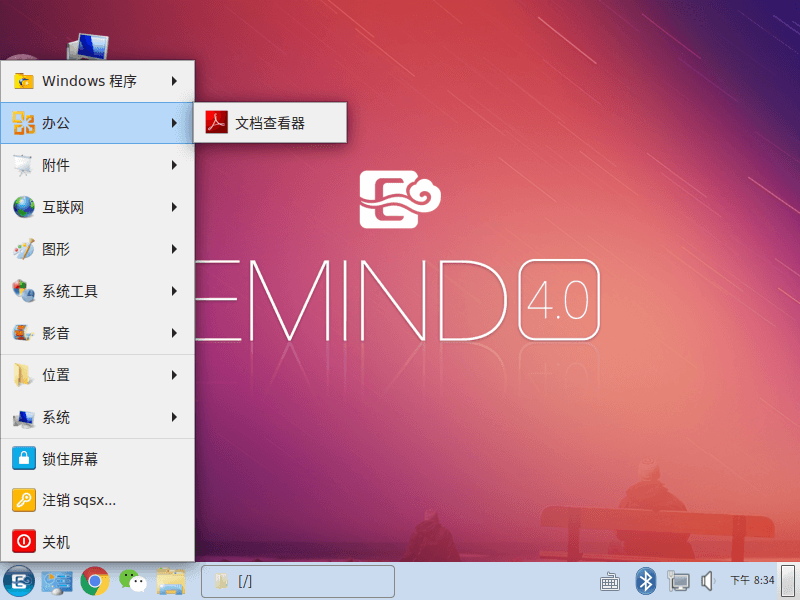
Task: Expand the 附件 submenu arrow
Action: point(174,165)
